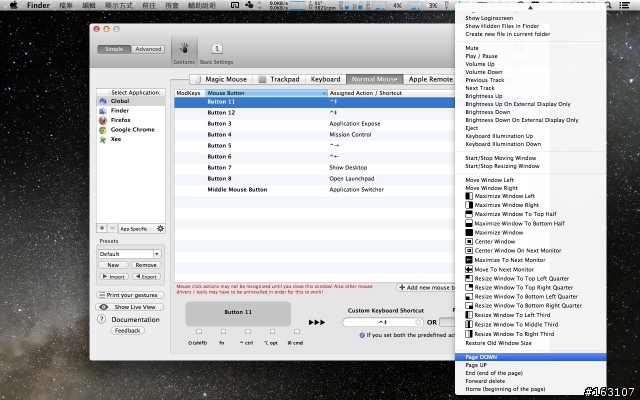Open the Basic Settings toolbar icon
Viewport: 640px width, 400px height.
point(217,49)
